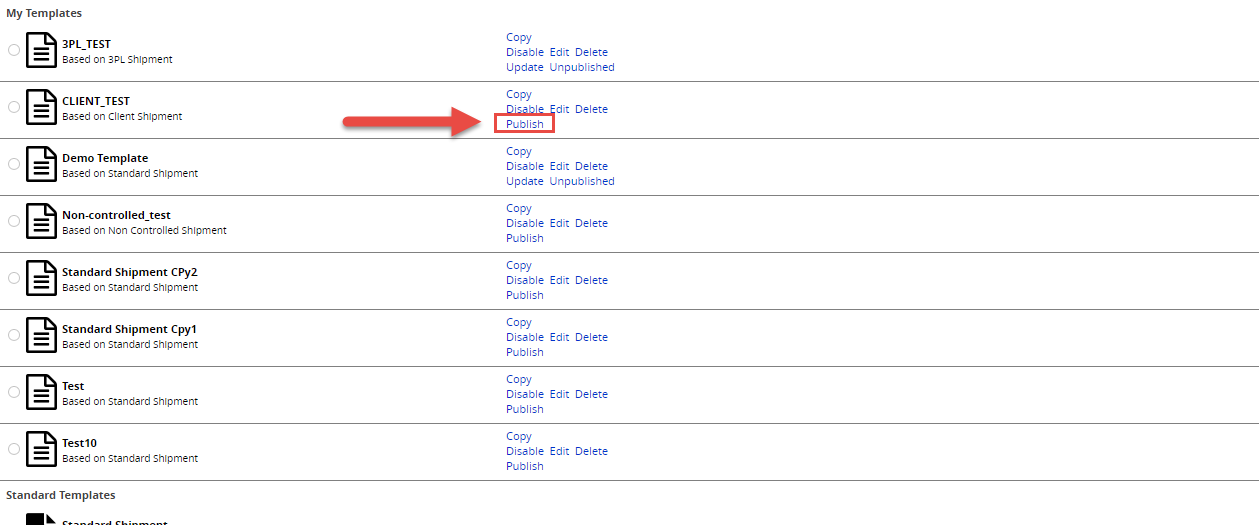Image resolution: width=1259 pixels, height=525 pixels.
Task: Click the 3PL_TEST template document icon
Action: click(41, 50)
